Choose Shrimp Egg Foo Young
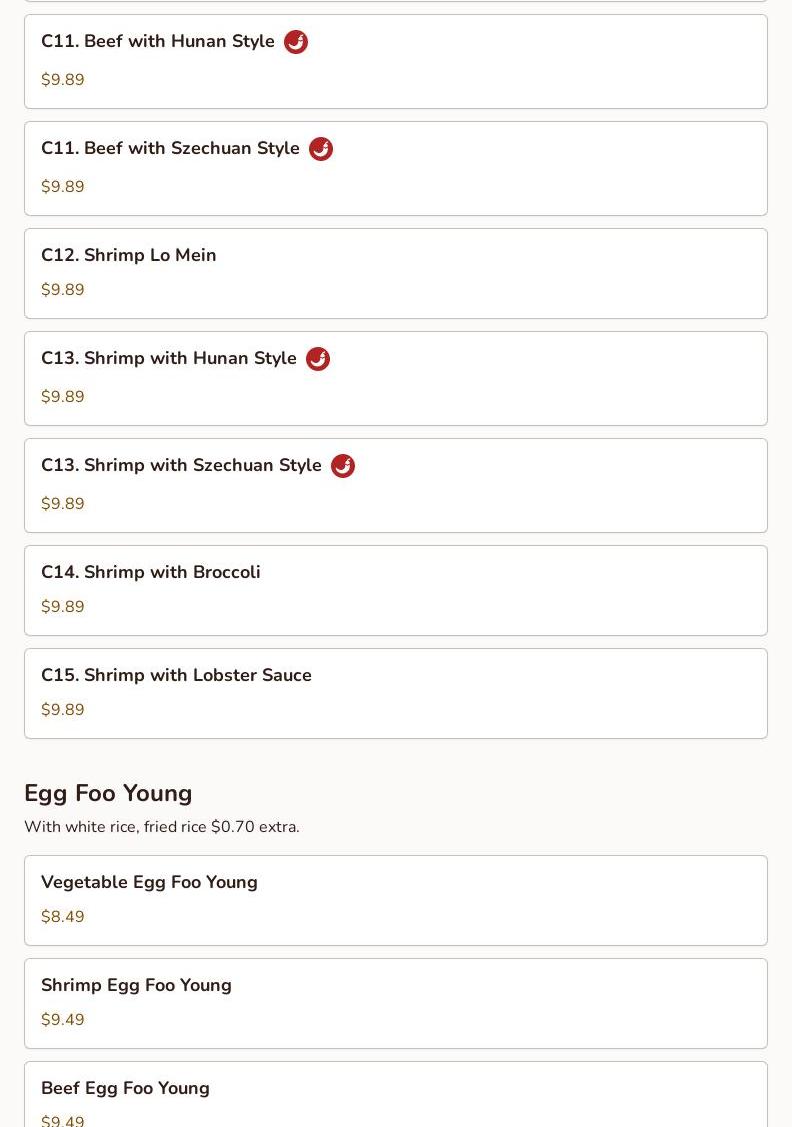 (137, 986)
